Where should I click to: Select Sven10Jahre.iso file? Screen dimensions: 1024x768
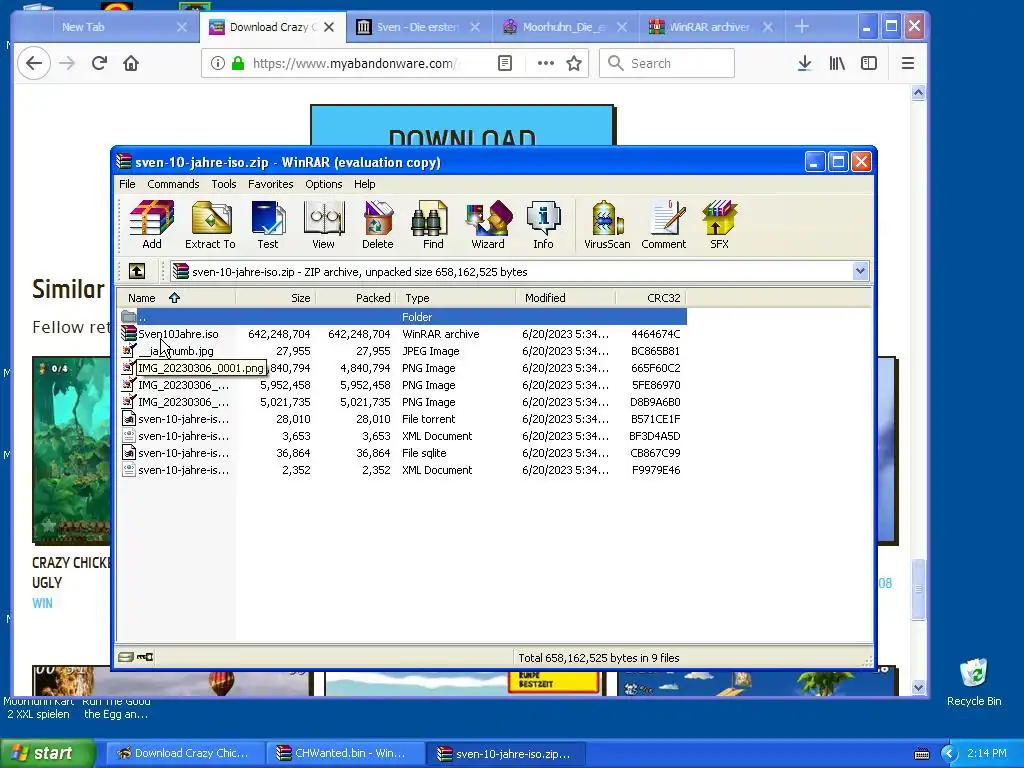click(402, 334)
